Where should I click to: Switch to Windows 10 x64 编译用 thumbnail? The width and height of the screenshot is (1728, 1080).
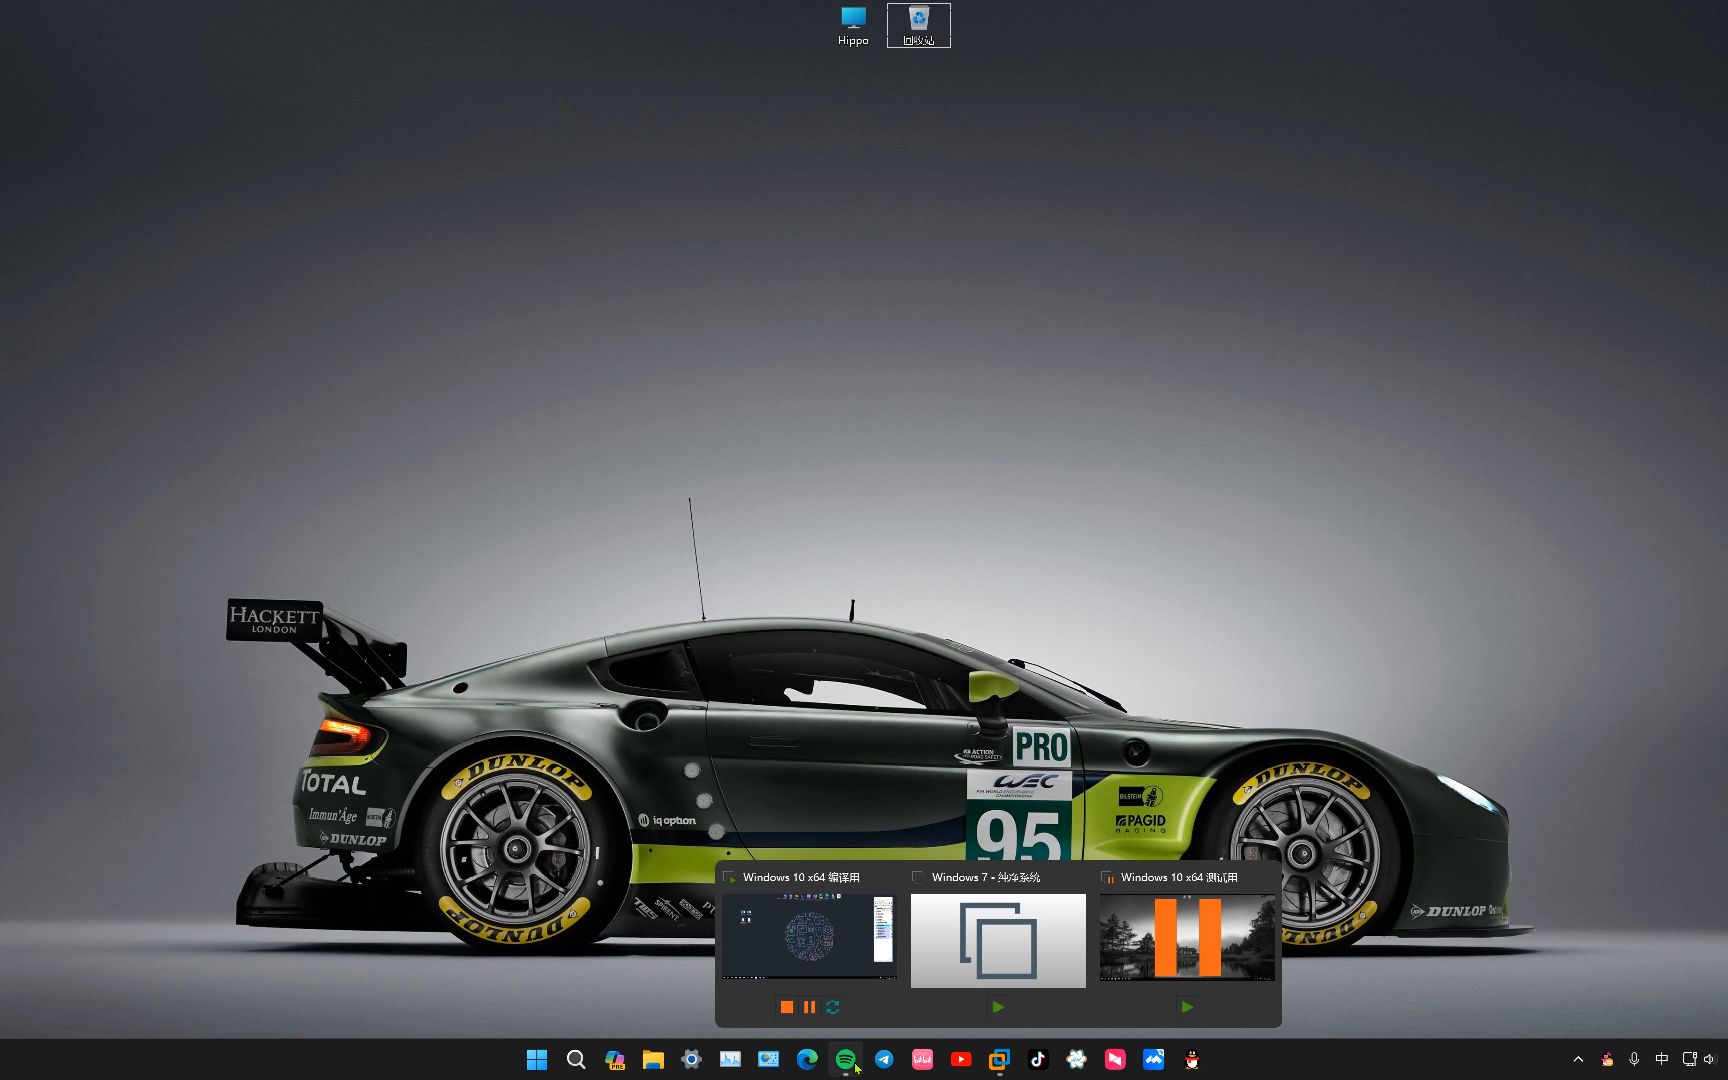tap(809, 937)
